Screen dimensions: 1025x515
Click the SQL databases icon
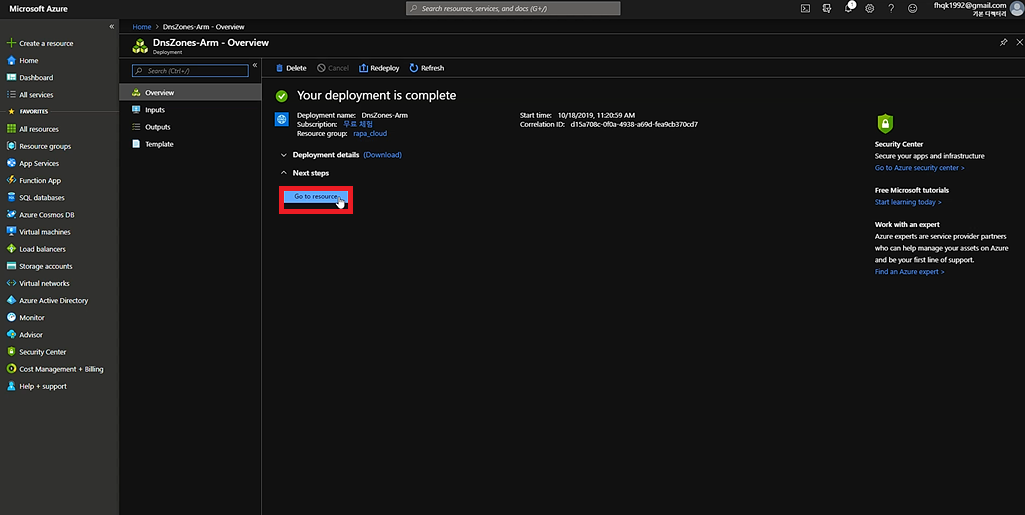point(11,197)
